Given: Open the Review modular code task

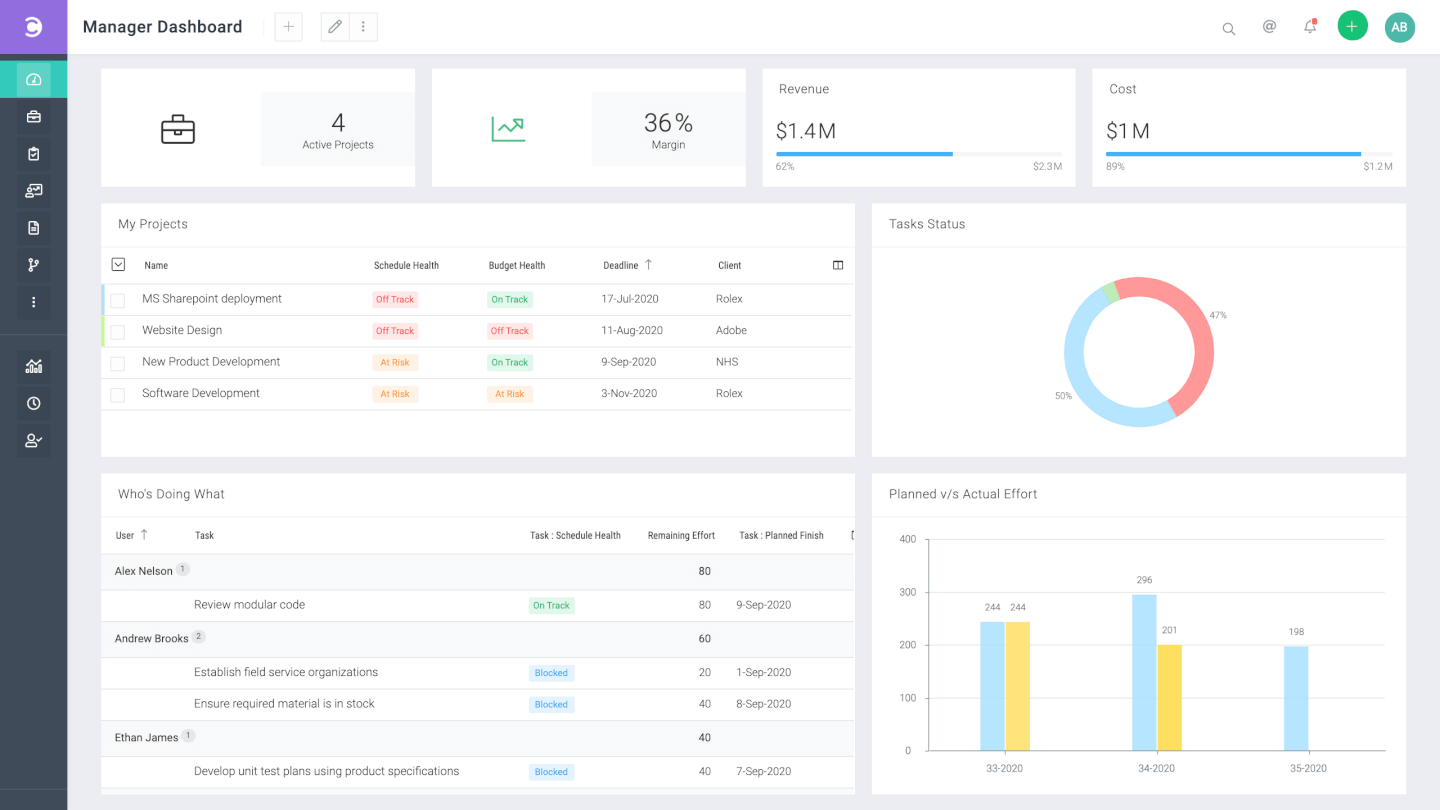Looking at the screenshot, I should pyautogui.click(x=249, y=605).
